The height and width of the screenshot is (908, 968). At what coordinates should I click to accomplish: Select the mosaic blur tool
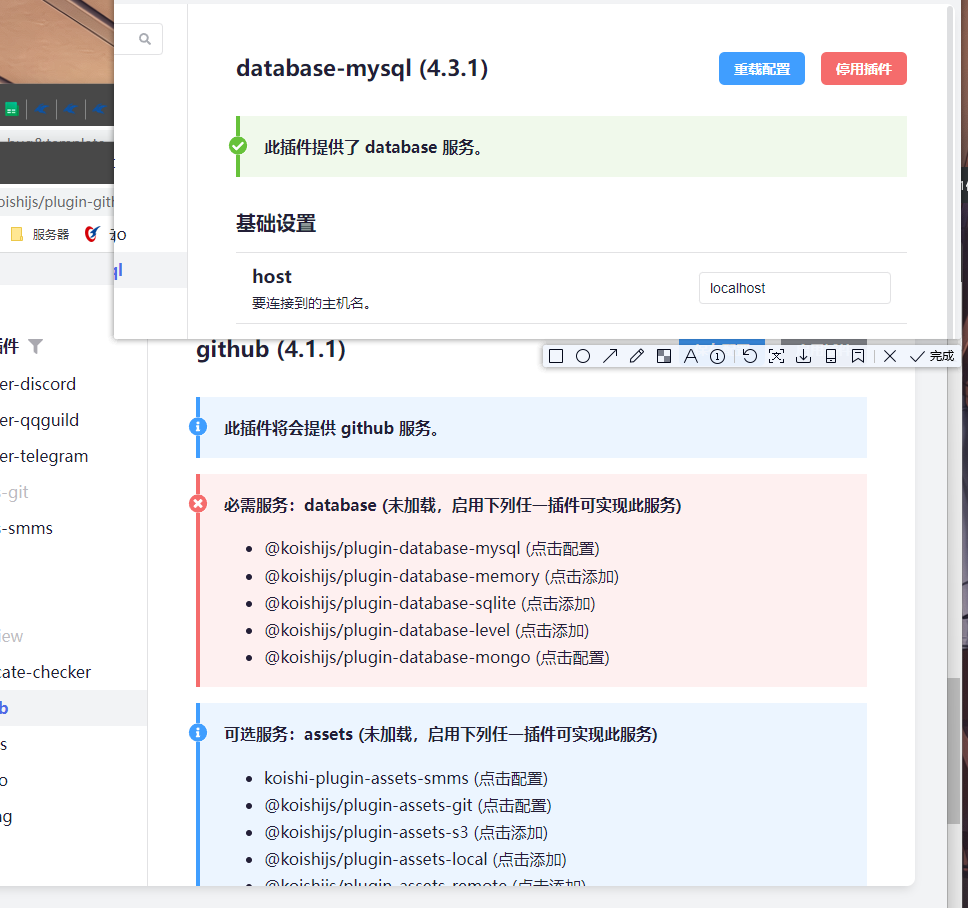664,356
